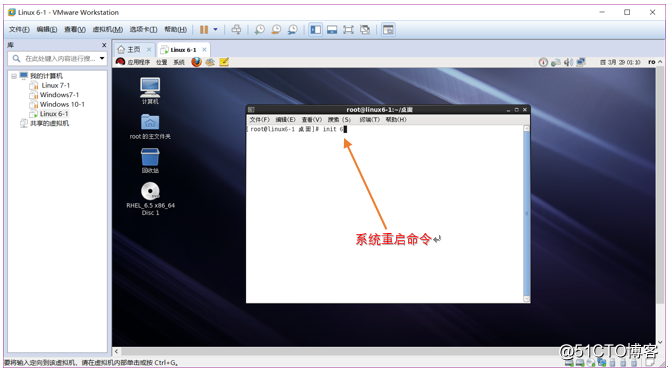Toggle the library sidebar view button

316,30
